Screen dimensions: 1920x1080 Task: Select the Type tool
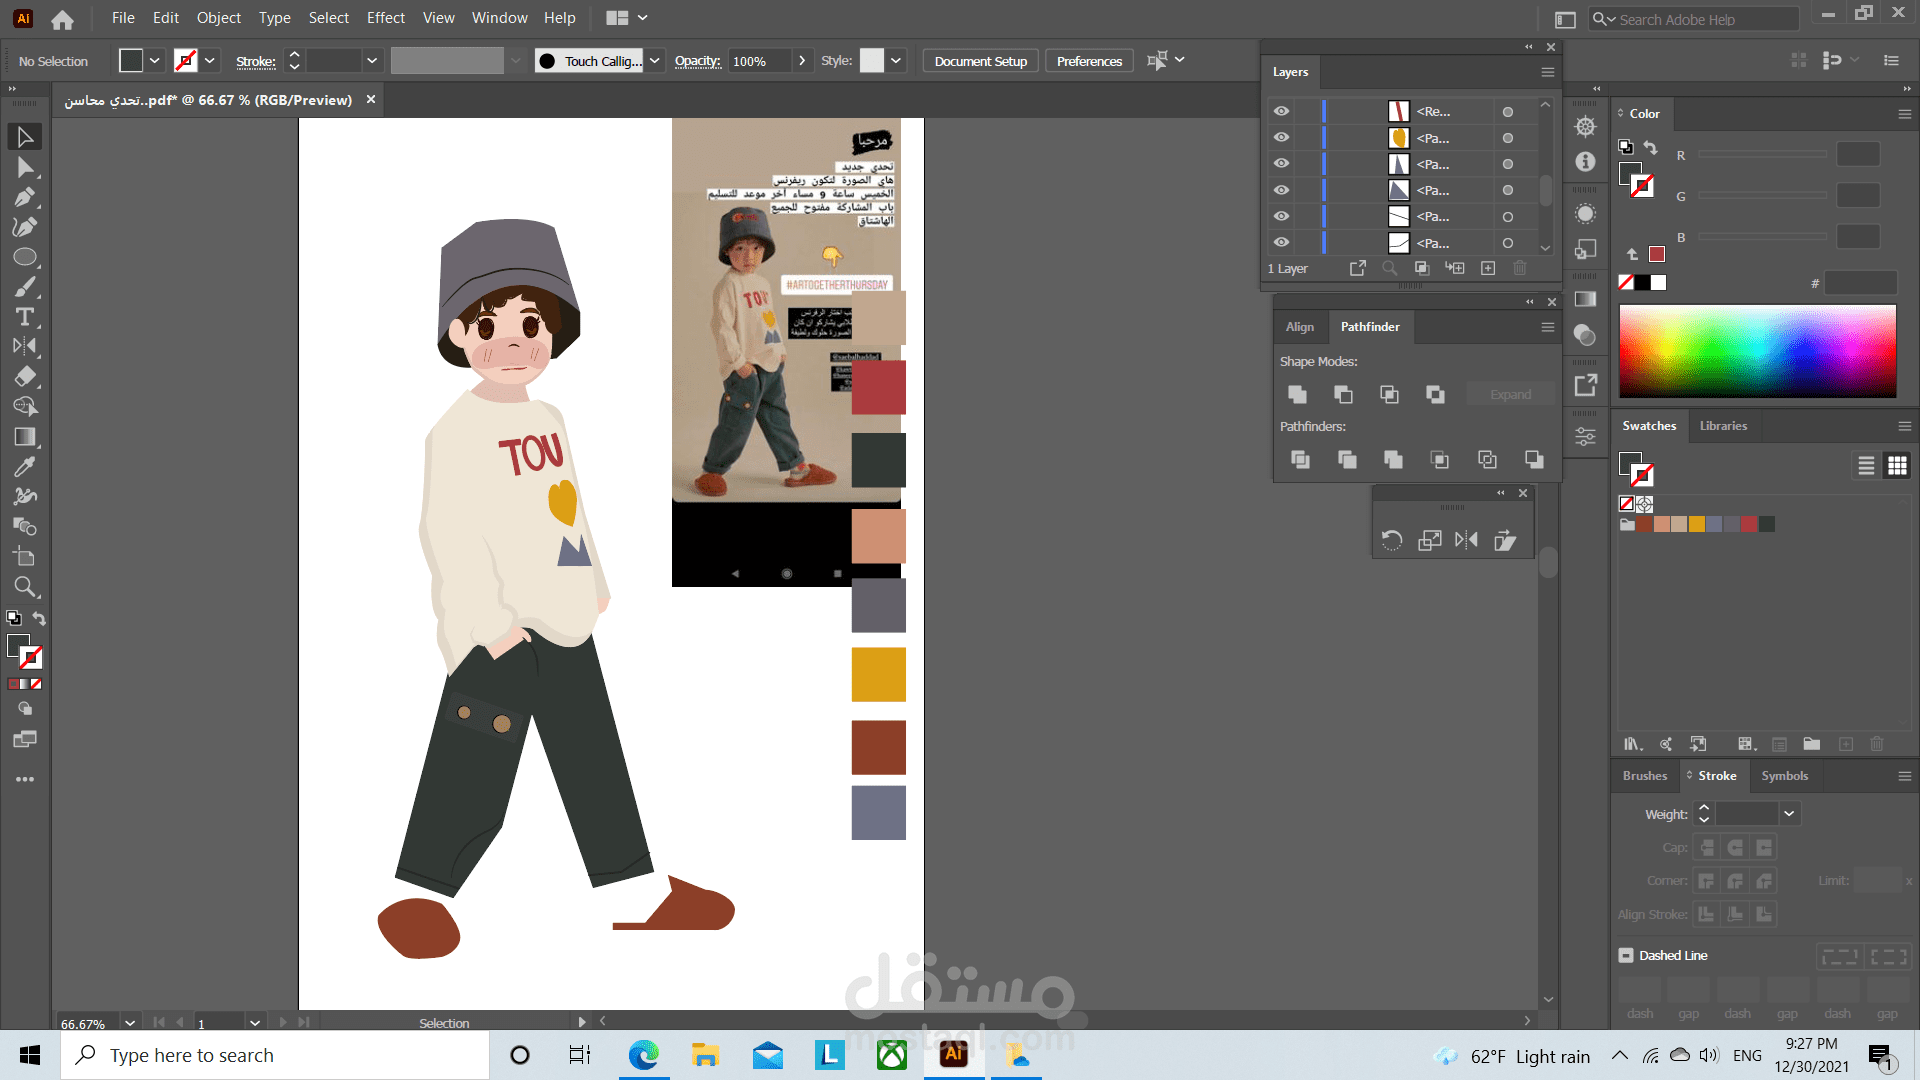click(x=25, y=317)
